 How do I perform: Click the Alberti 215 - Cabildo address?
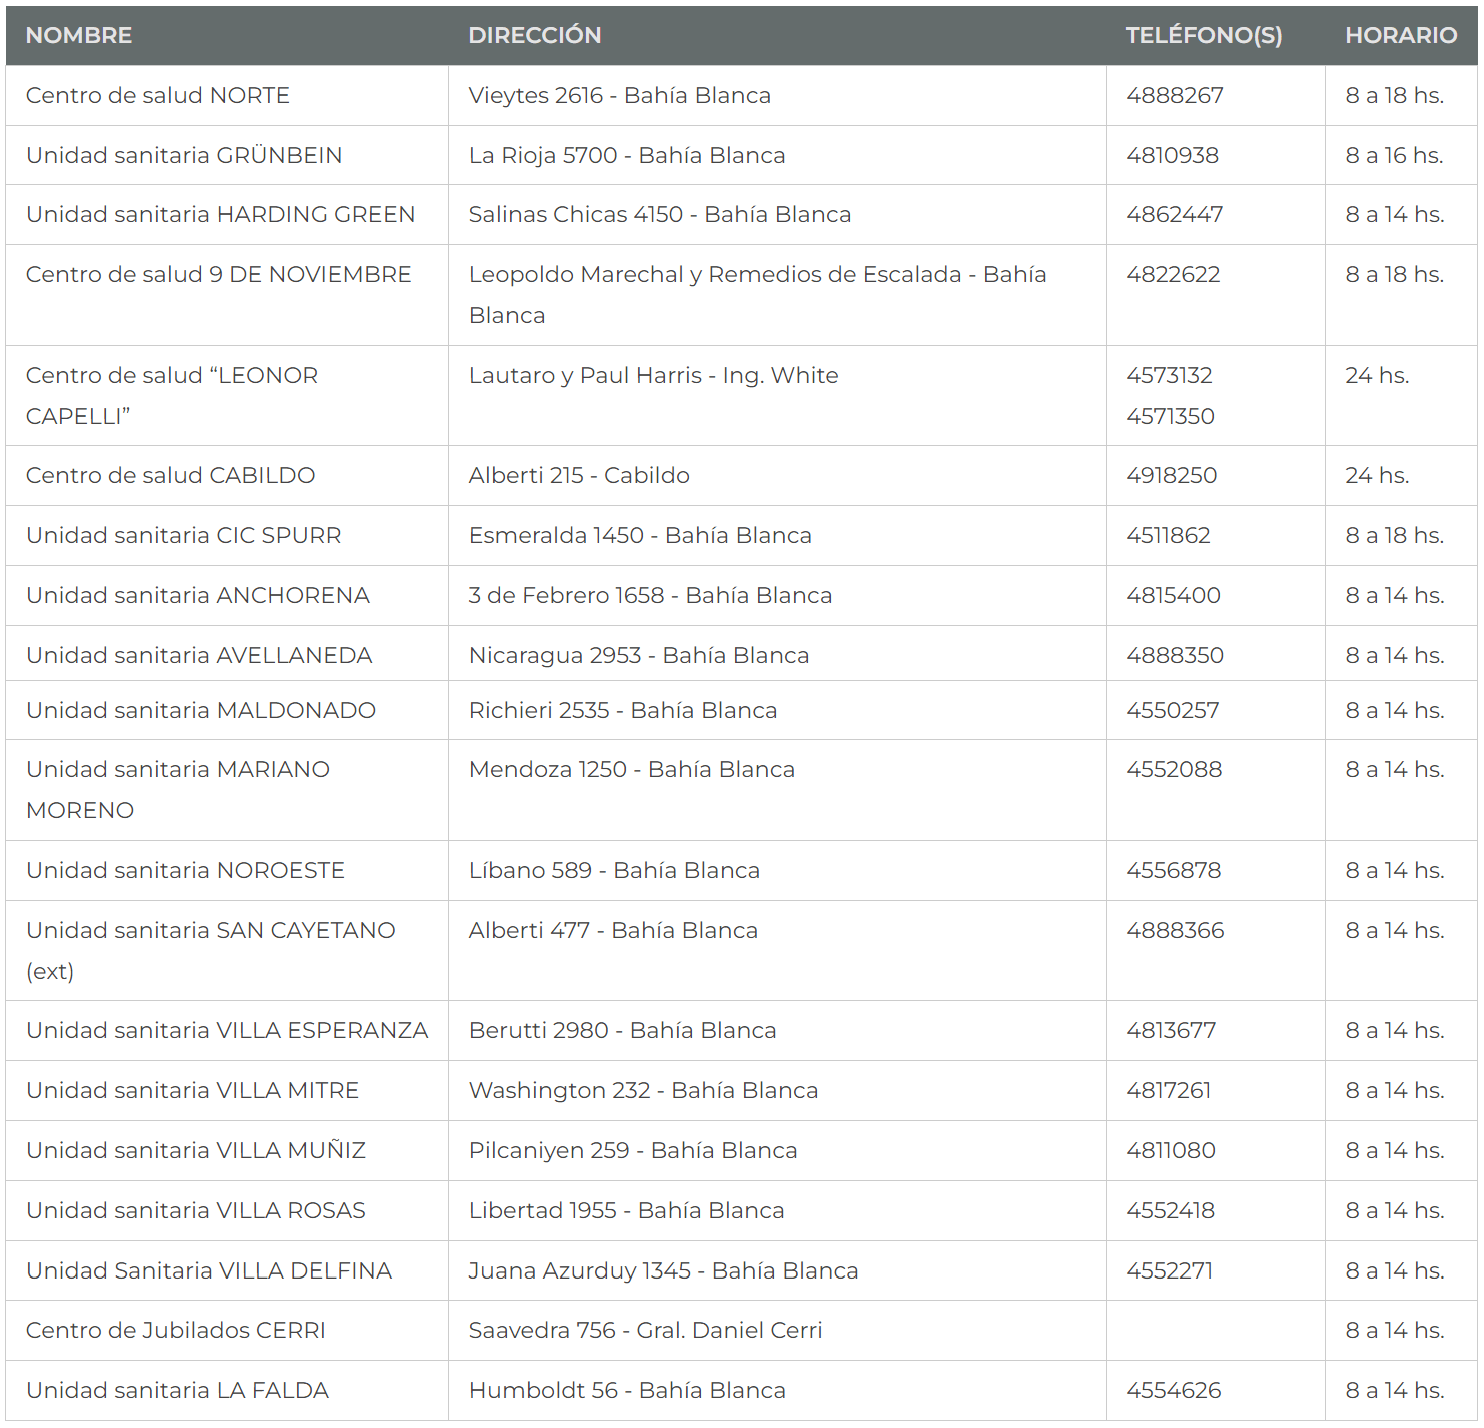pos(579,476)
